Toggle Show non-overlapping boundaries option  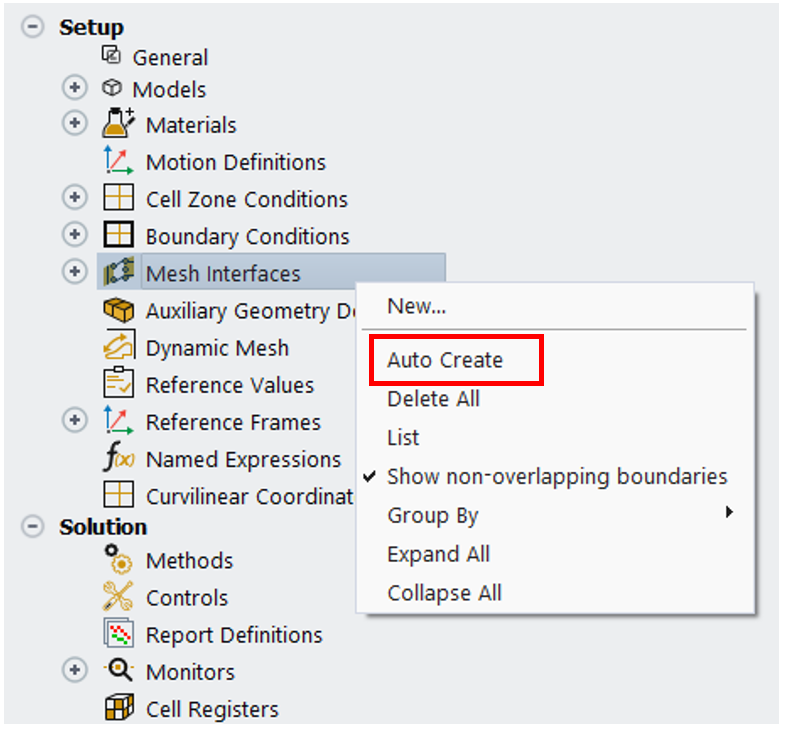click(556, 476)
